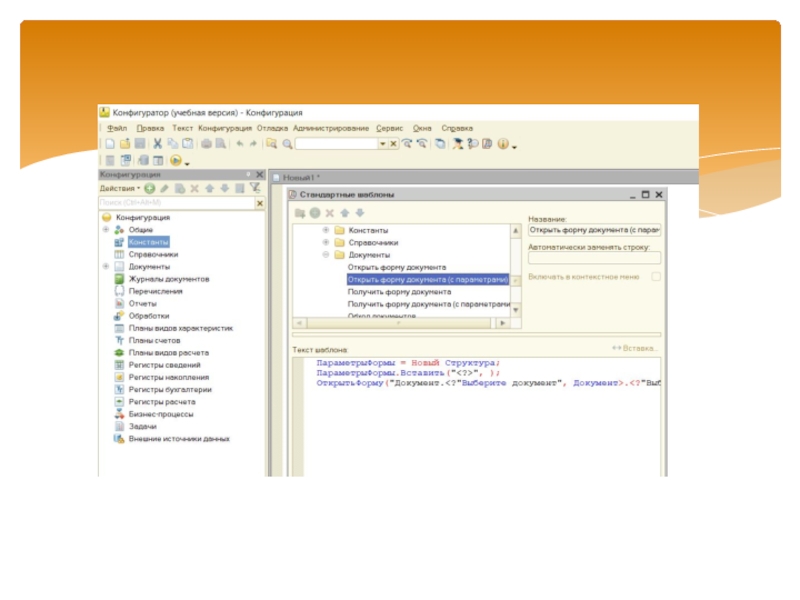Click the start debugging play icon
Image resolution: width=800 pixels, height=600 pixels.
coord(175,160)
